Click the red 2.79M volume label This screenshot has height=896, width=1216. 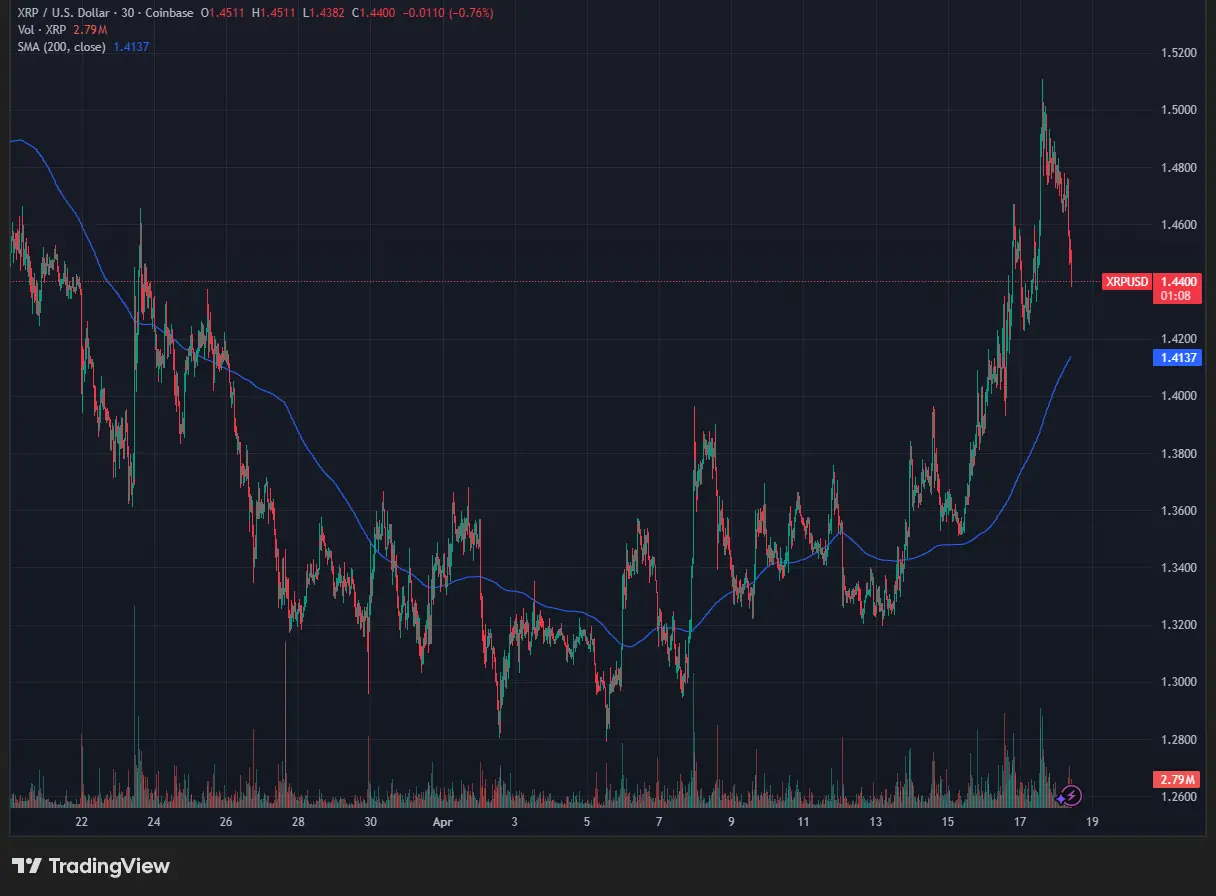coord(1177,779)
